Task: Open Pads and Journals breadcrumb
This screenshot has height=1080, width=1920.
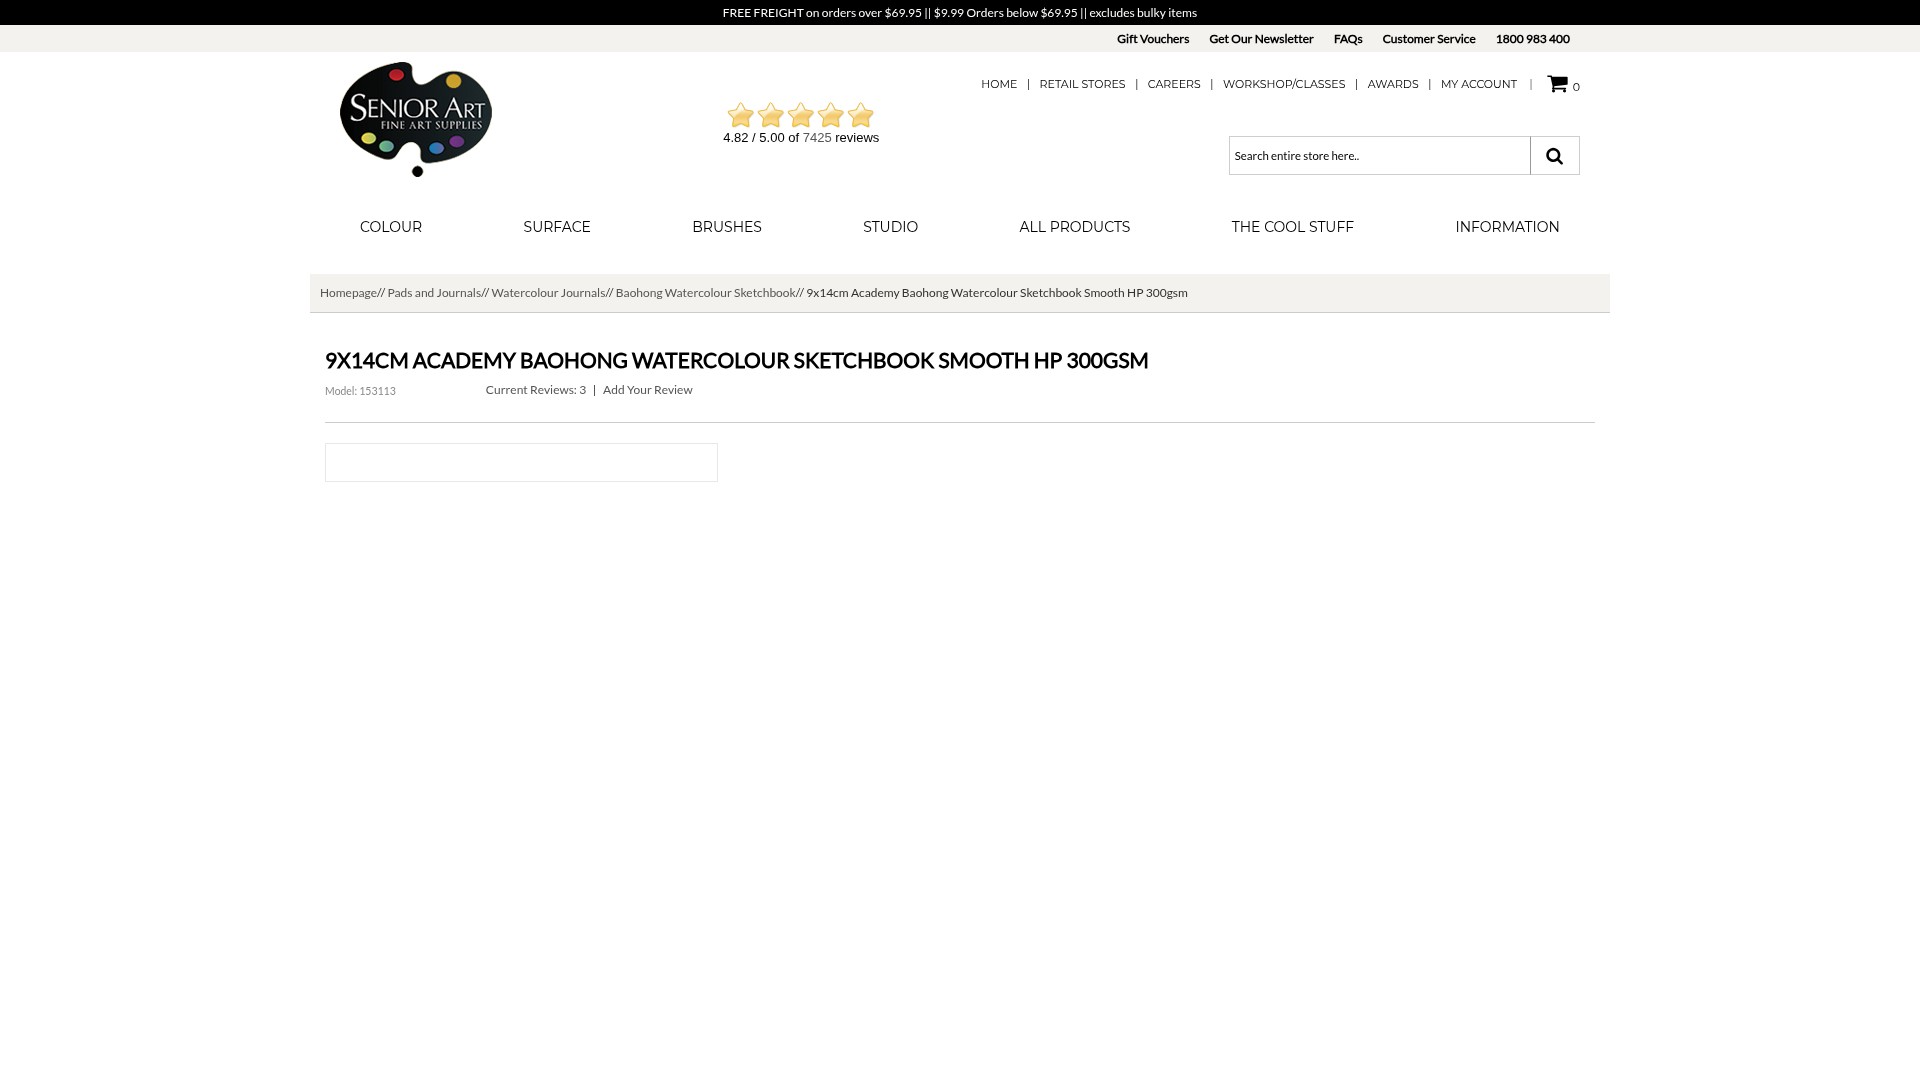Action: [x=434, y=293]
